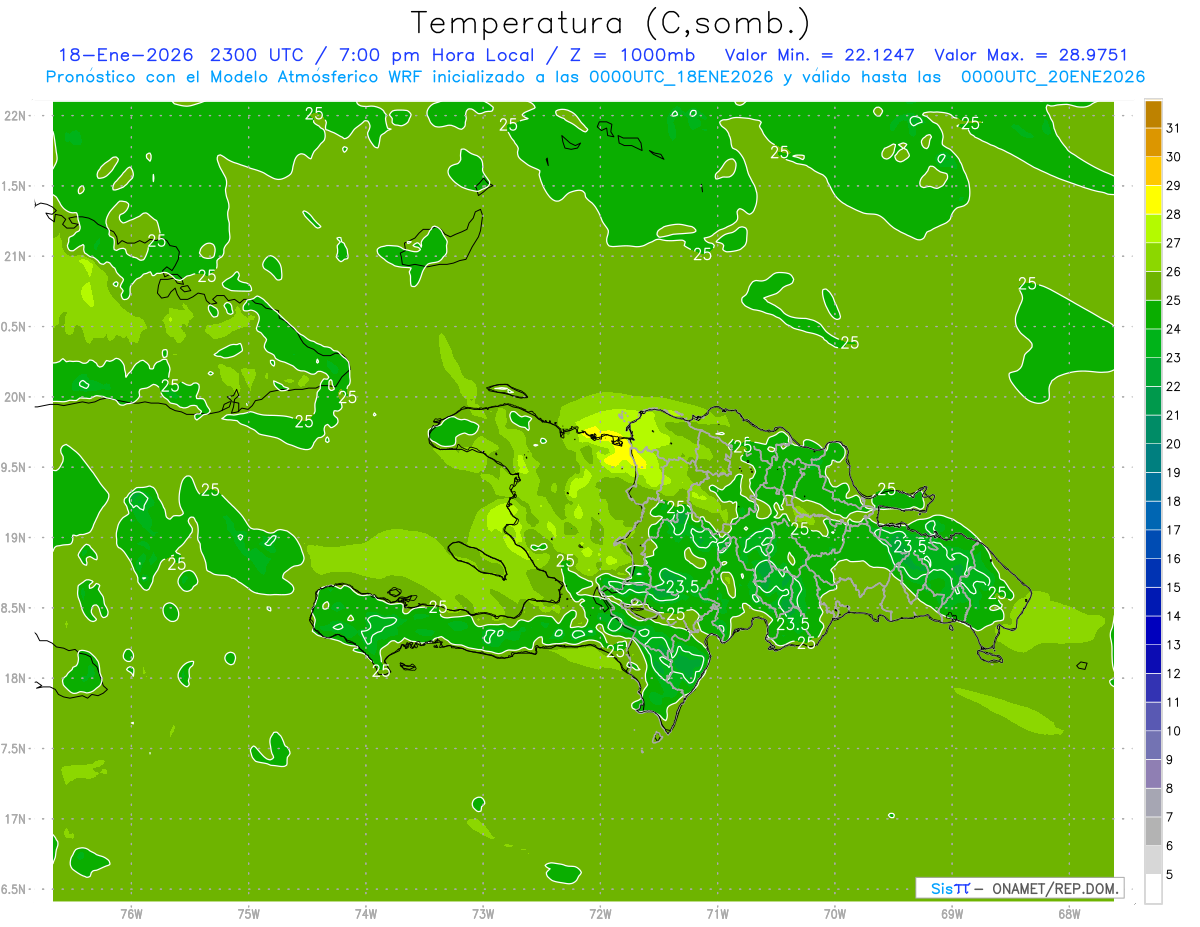Pick the olive-green swatch between 25 and 26
Viewport: 1200px width, 927px height.
click(x=1153, y=285)
